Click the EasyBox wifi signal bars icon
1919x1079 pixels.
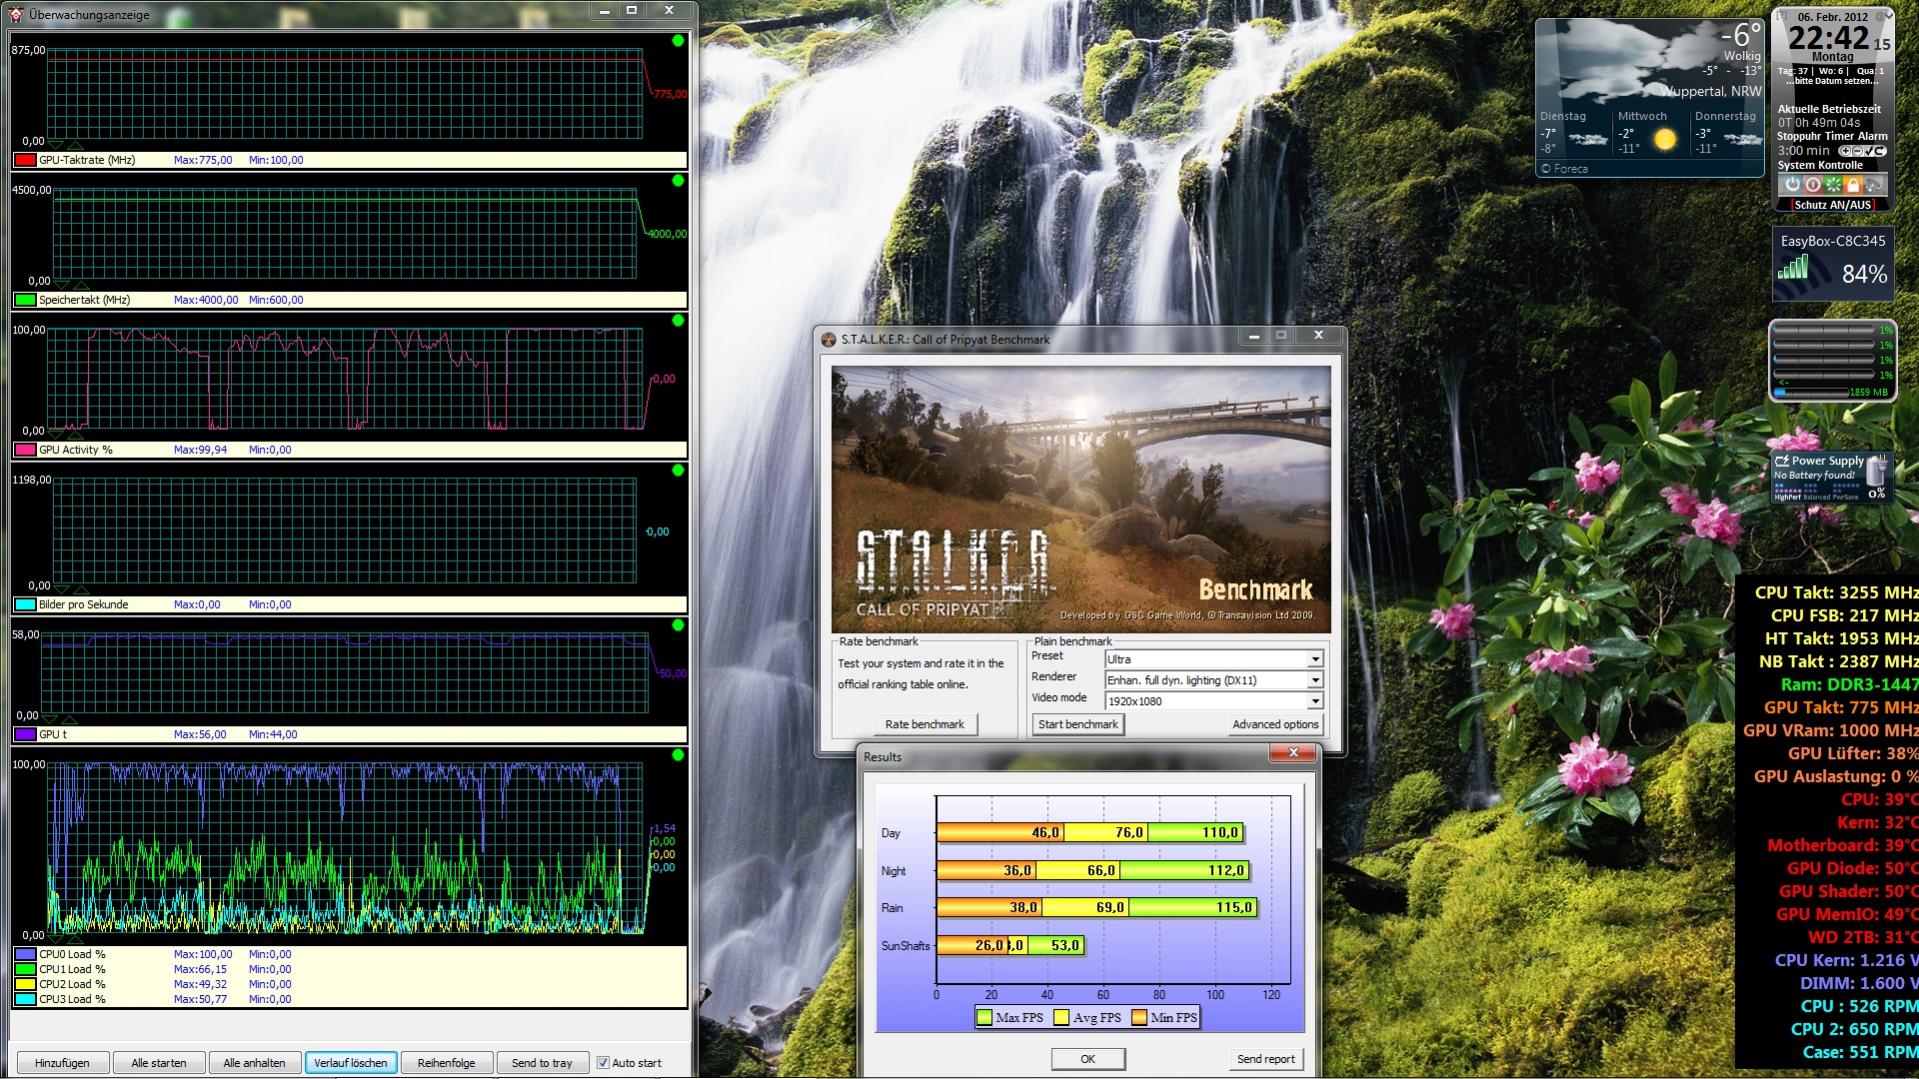click(1793, 267)
